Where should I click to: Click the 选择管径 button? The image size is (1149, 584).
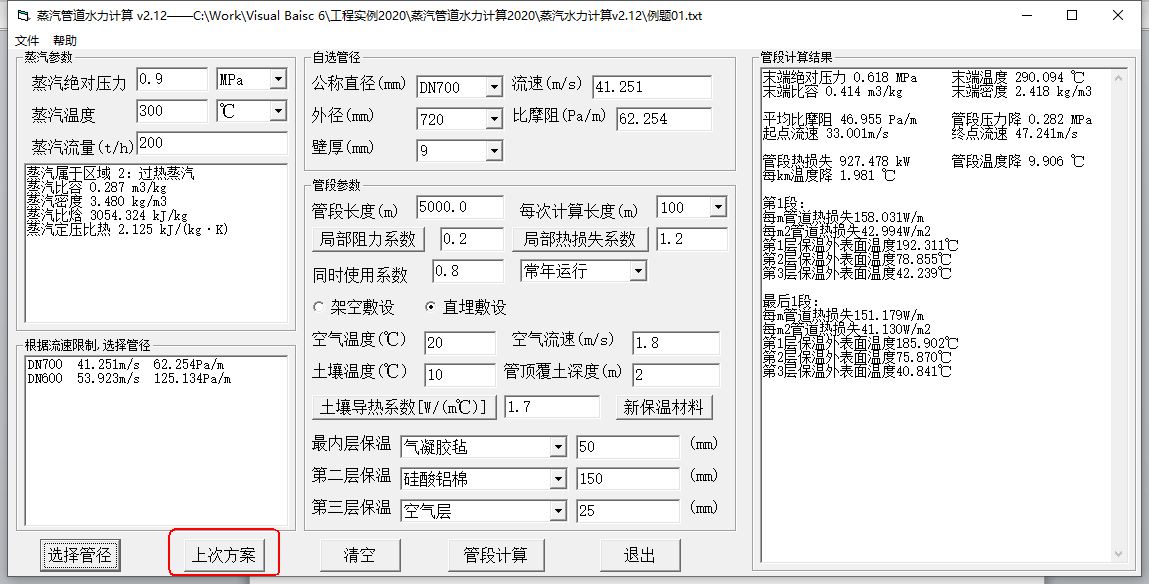point(80,555)
